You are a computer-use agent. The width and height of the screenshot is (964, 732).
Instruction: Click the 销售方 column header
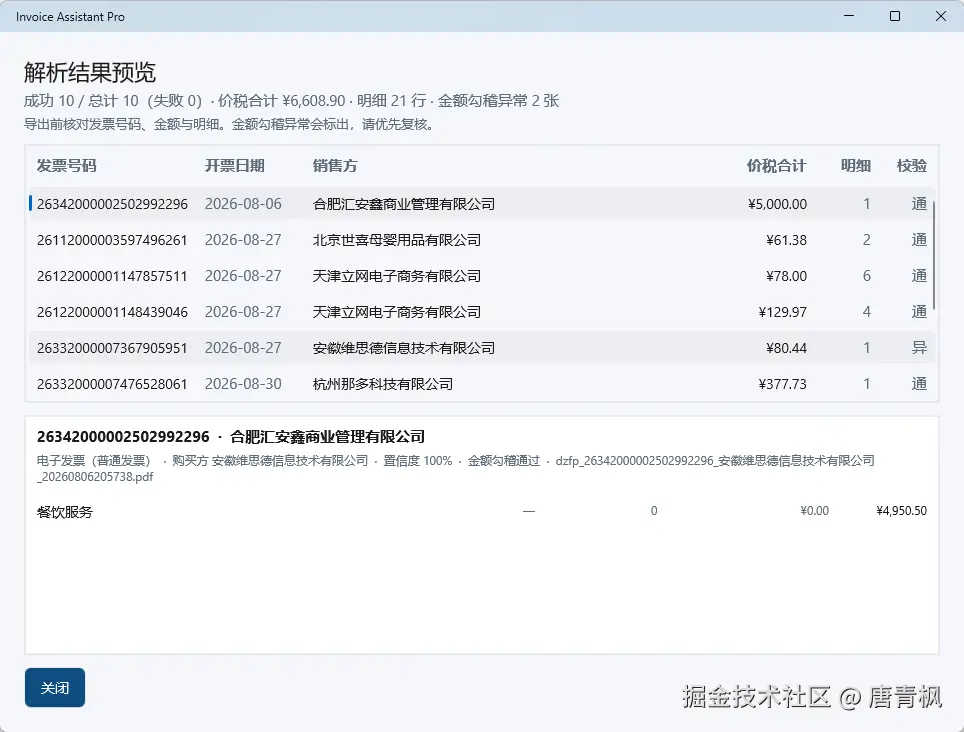[334, 165]
